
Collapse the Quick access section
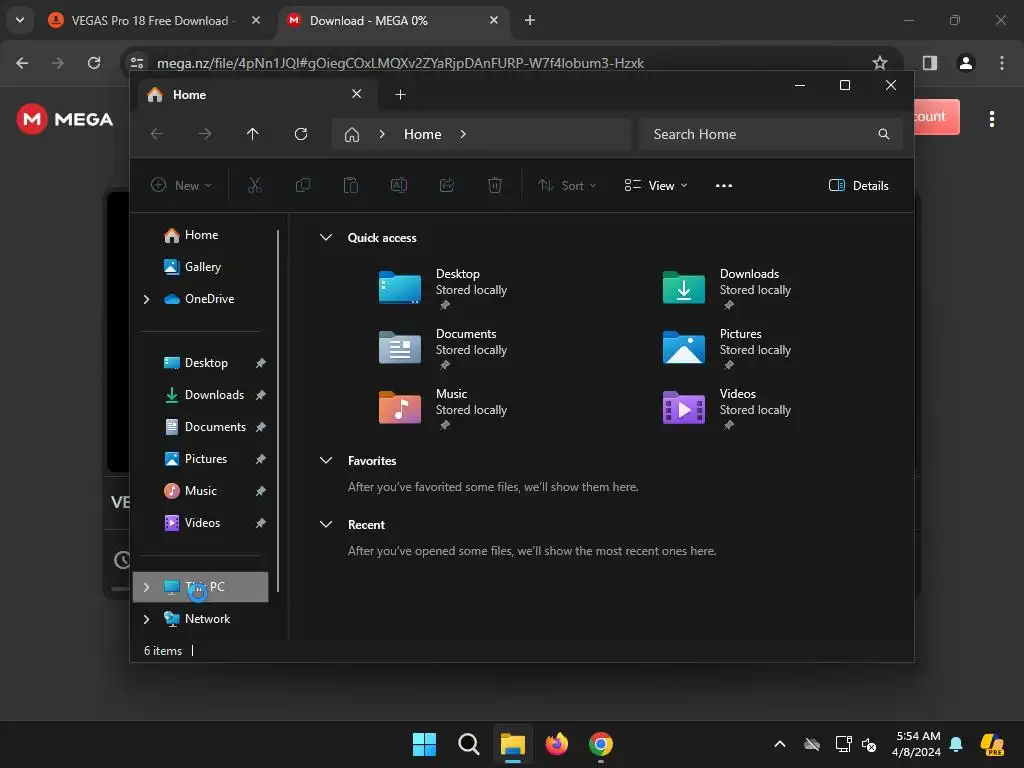326,237
